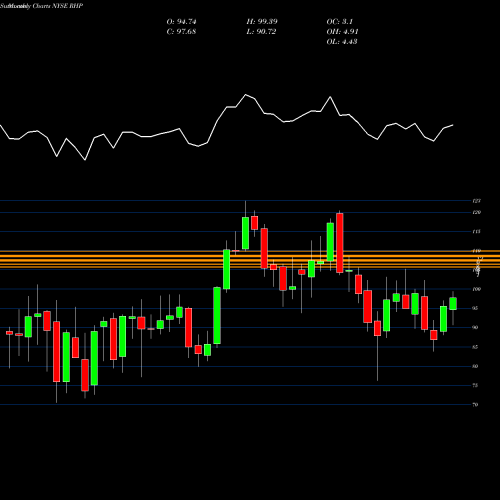
Task: Click the 'OC: 3.1' reading
Action: tap(340, 22)
